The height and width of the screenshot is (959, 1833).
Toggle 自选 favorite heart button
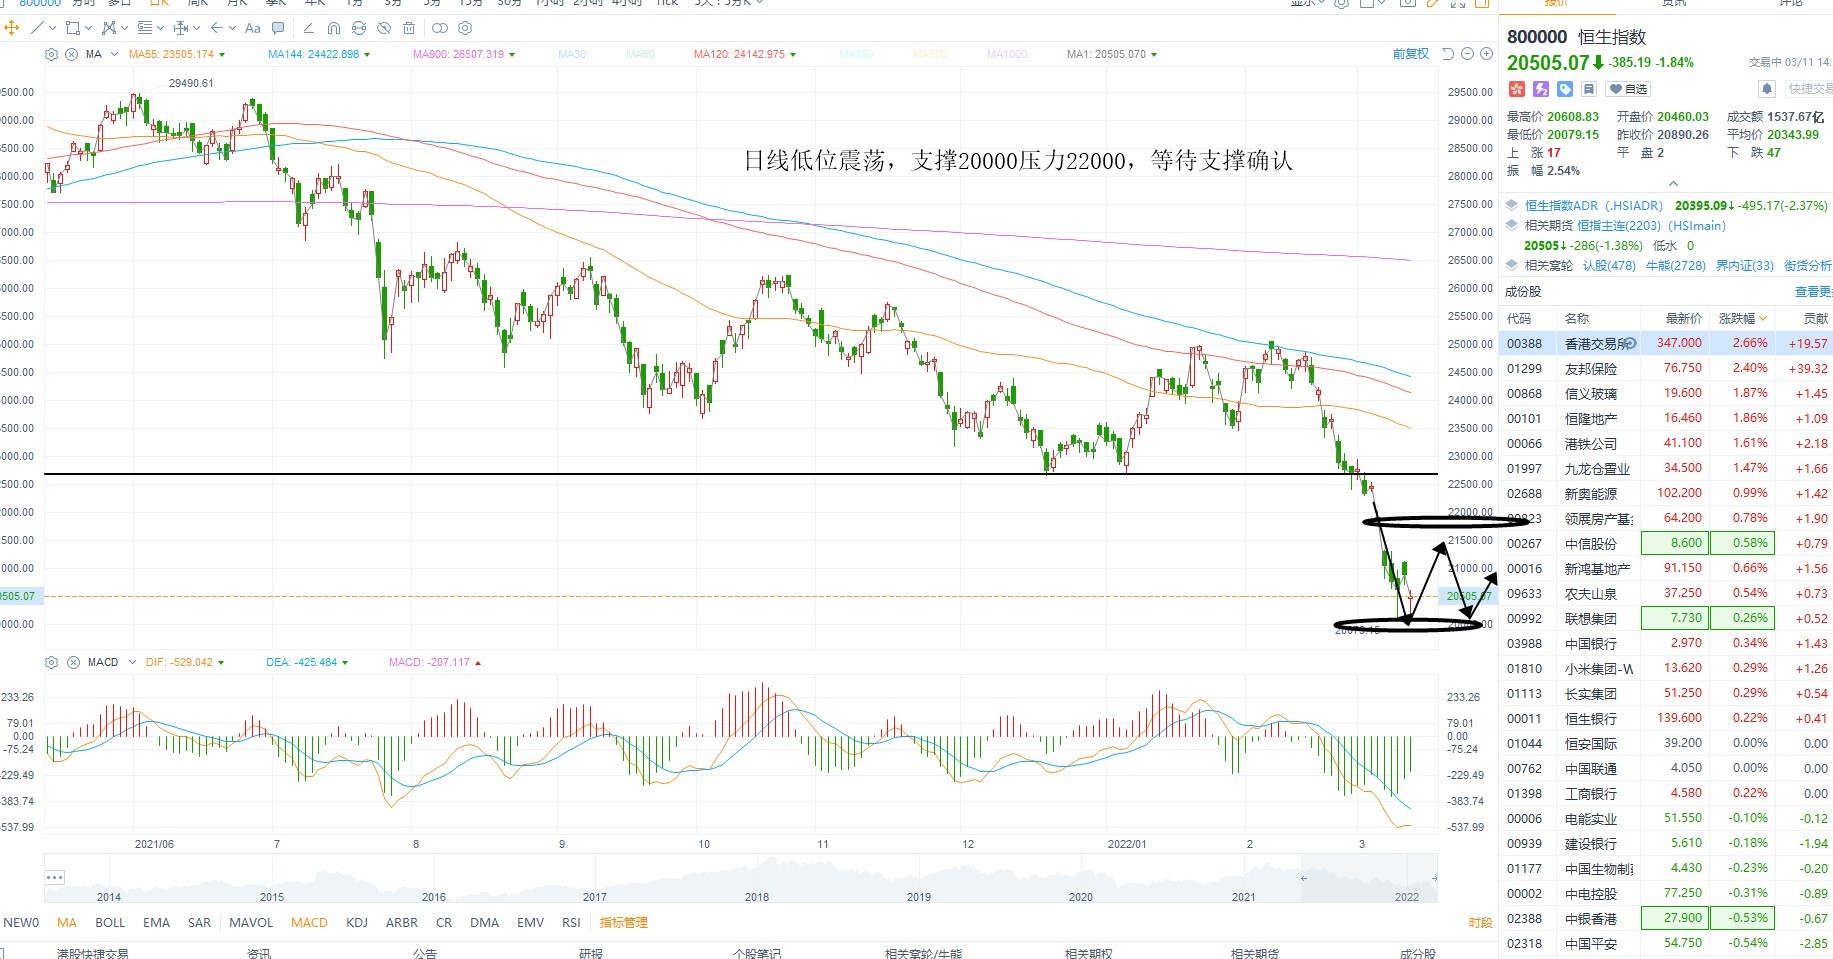pyautogui.click(x=1628, y=89)
